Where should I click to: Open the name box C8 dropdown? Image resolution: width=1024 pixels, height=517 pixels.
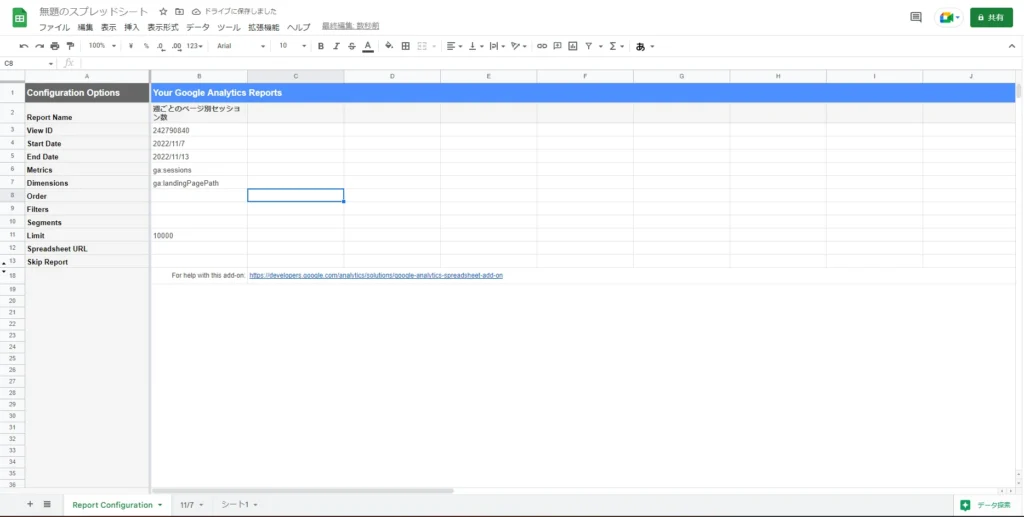51,63
